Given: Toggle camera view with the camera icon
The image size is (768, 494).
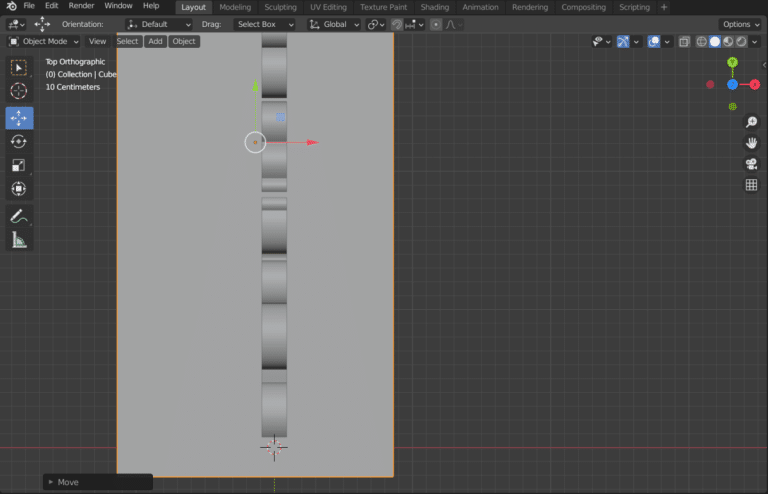Looking at the screenshot, I should [x=751, y=164].
